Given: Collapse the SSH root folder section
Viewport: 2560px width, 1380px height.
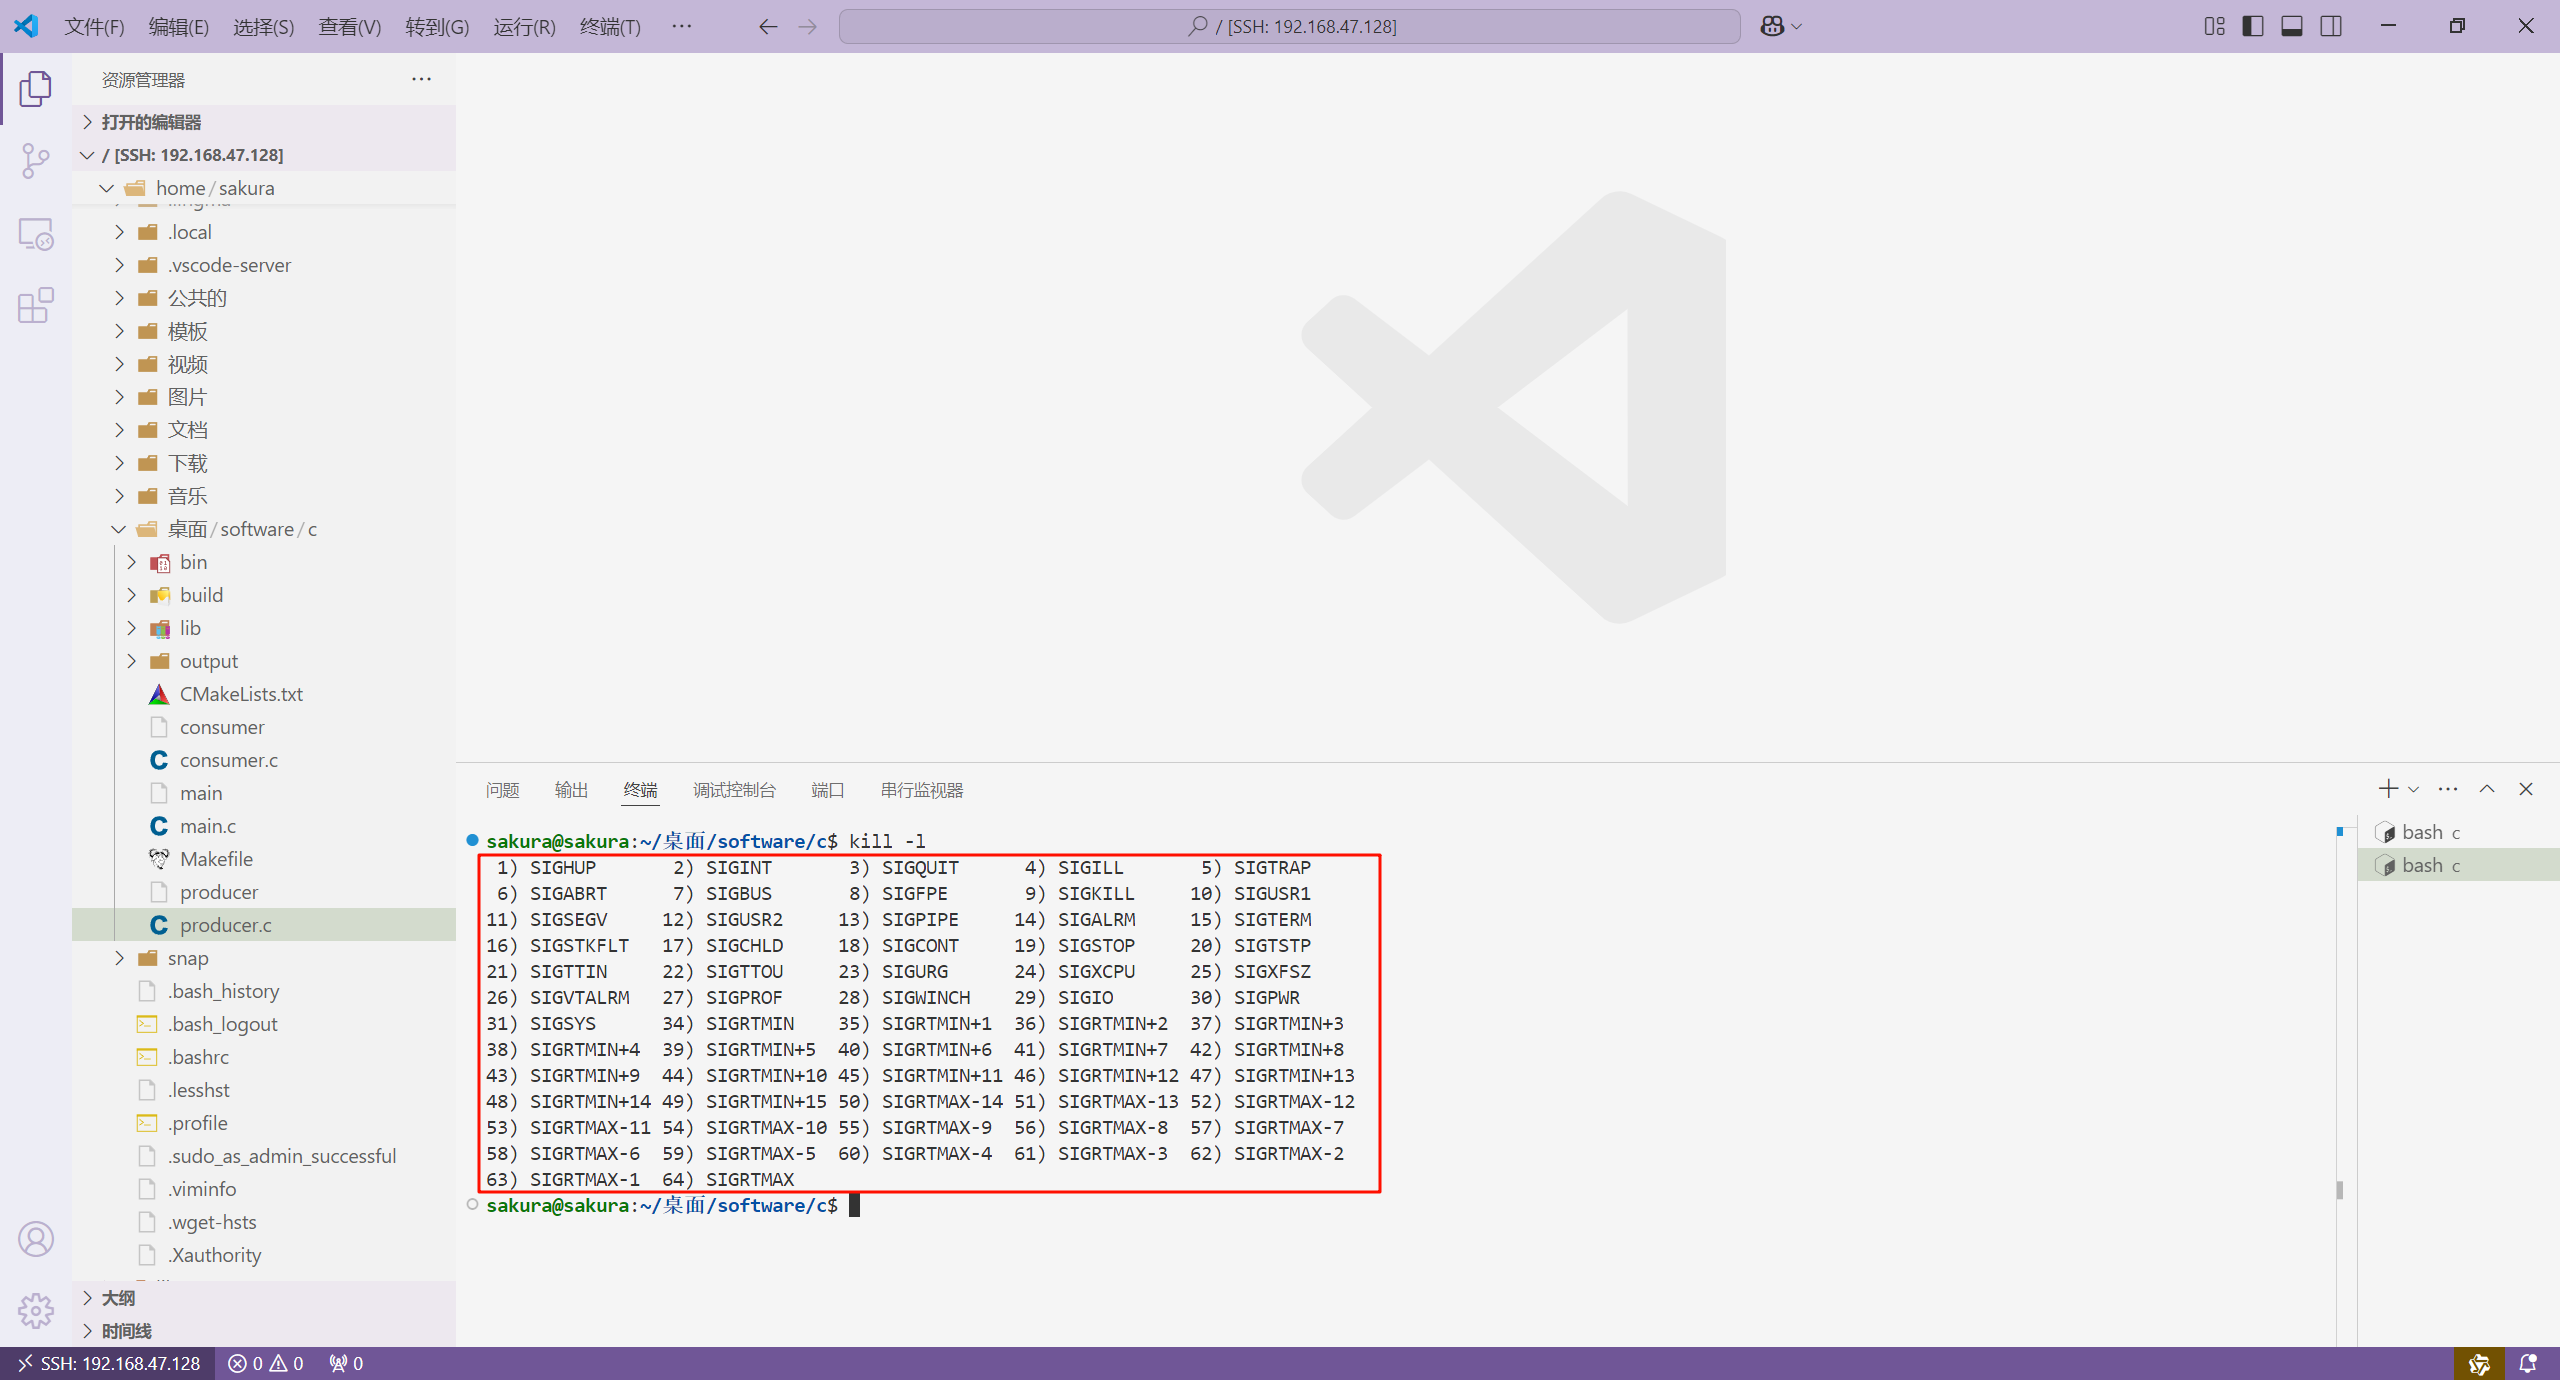Looking at the screenshot, I should tap(264, 155).
